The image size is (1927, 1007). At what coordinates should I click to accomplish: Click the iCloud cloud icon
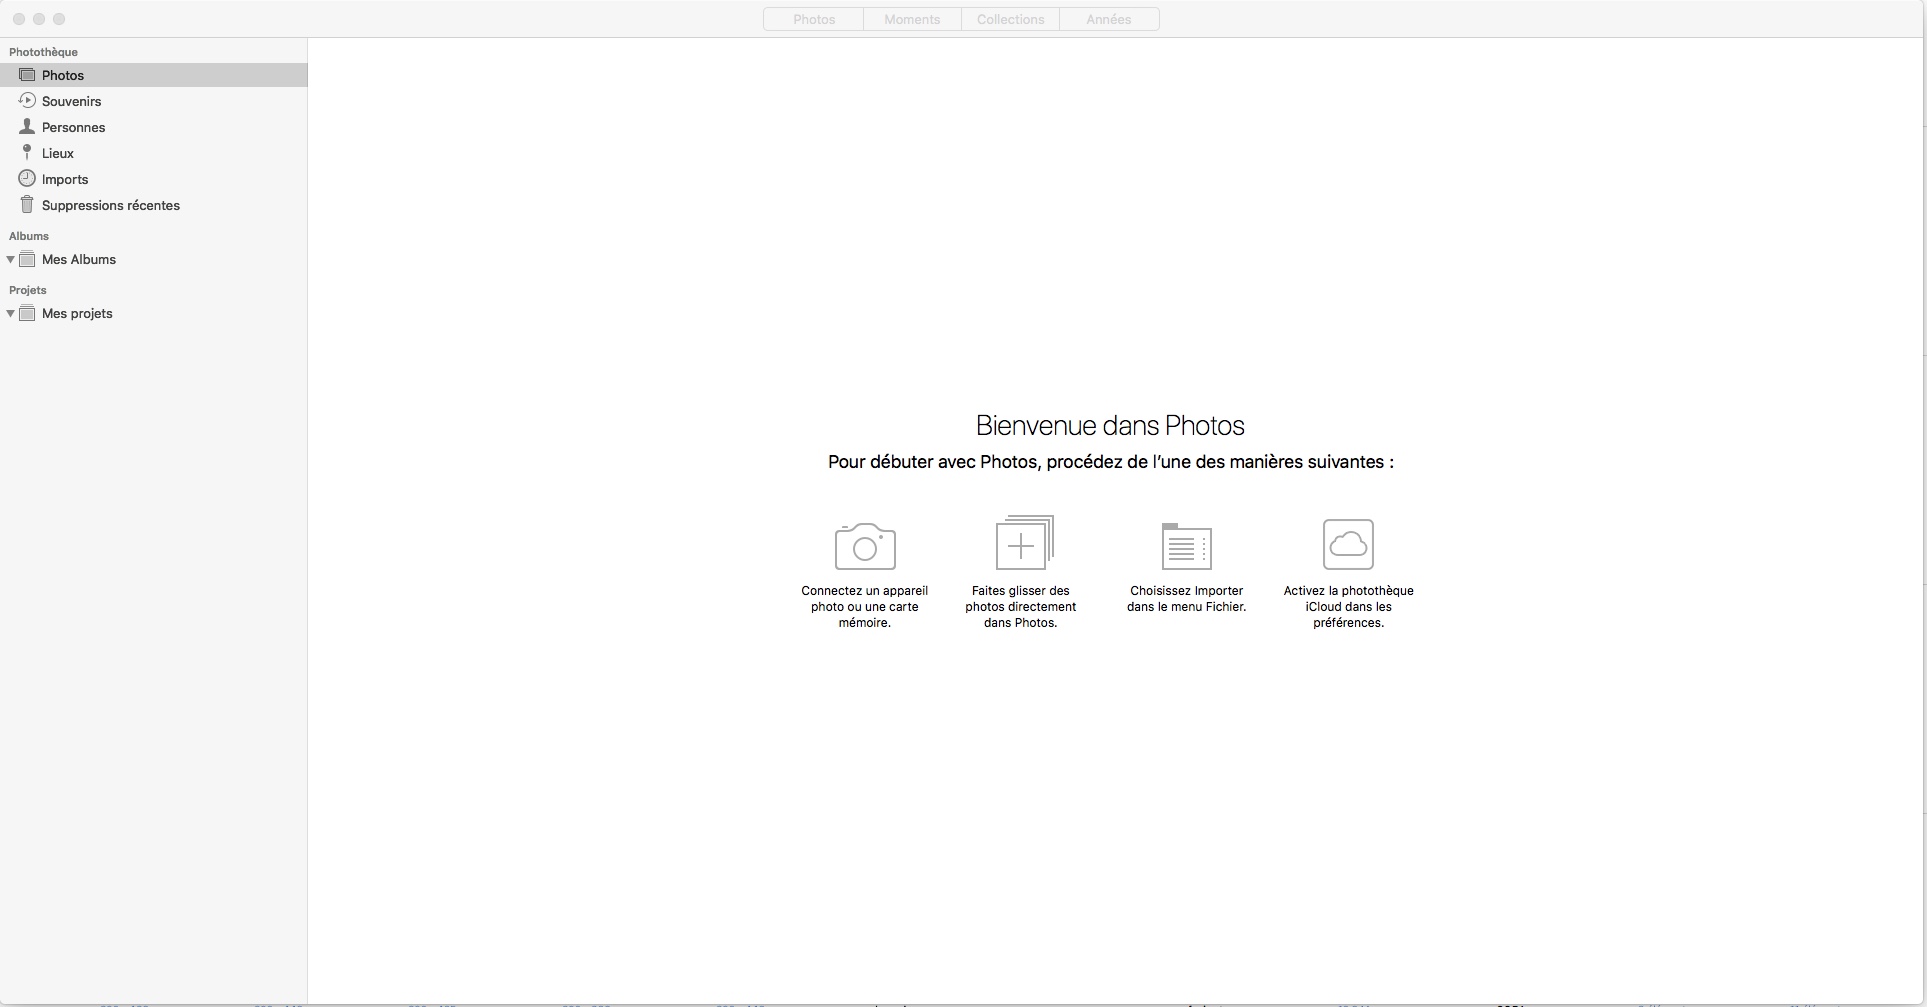pyautogui.click(x=1348, y=544)
